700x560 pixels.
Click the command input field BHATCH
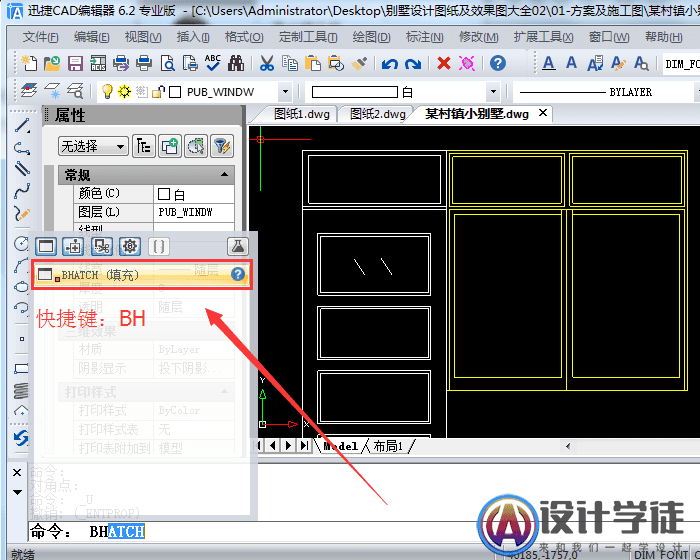point(362,531)
